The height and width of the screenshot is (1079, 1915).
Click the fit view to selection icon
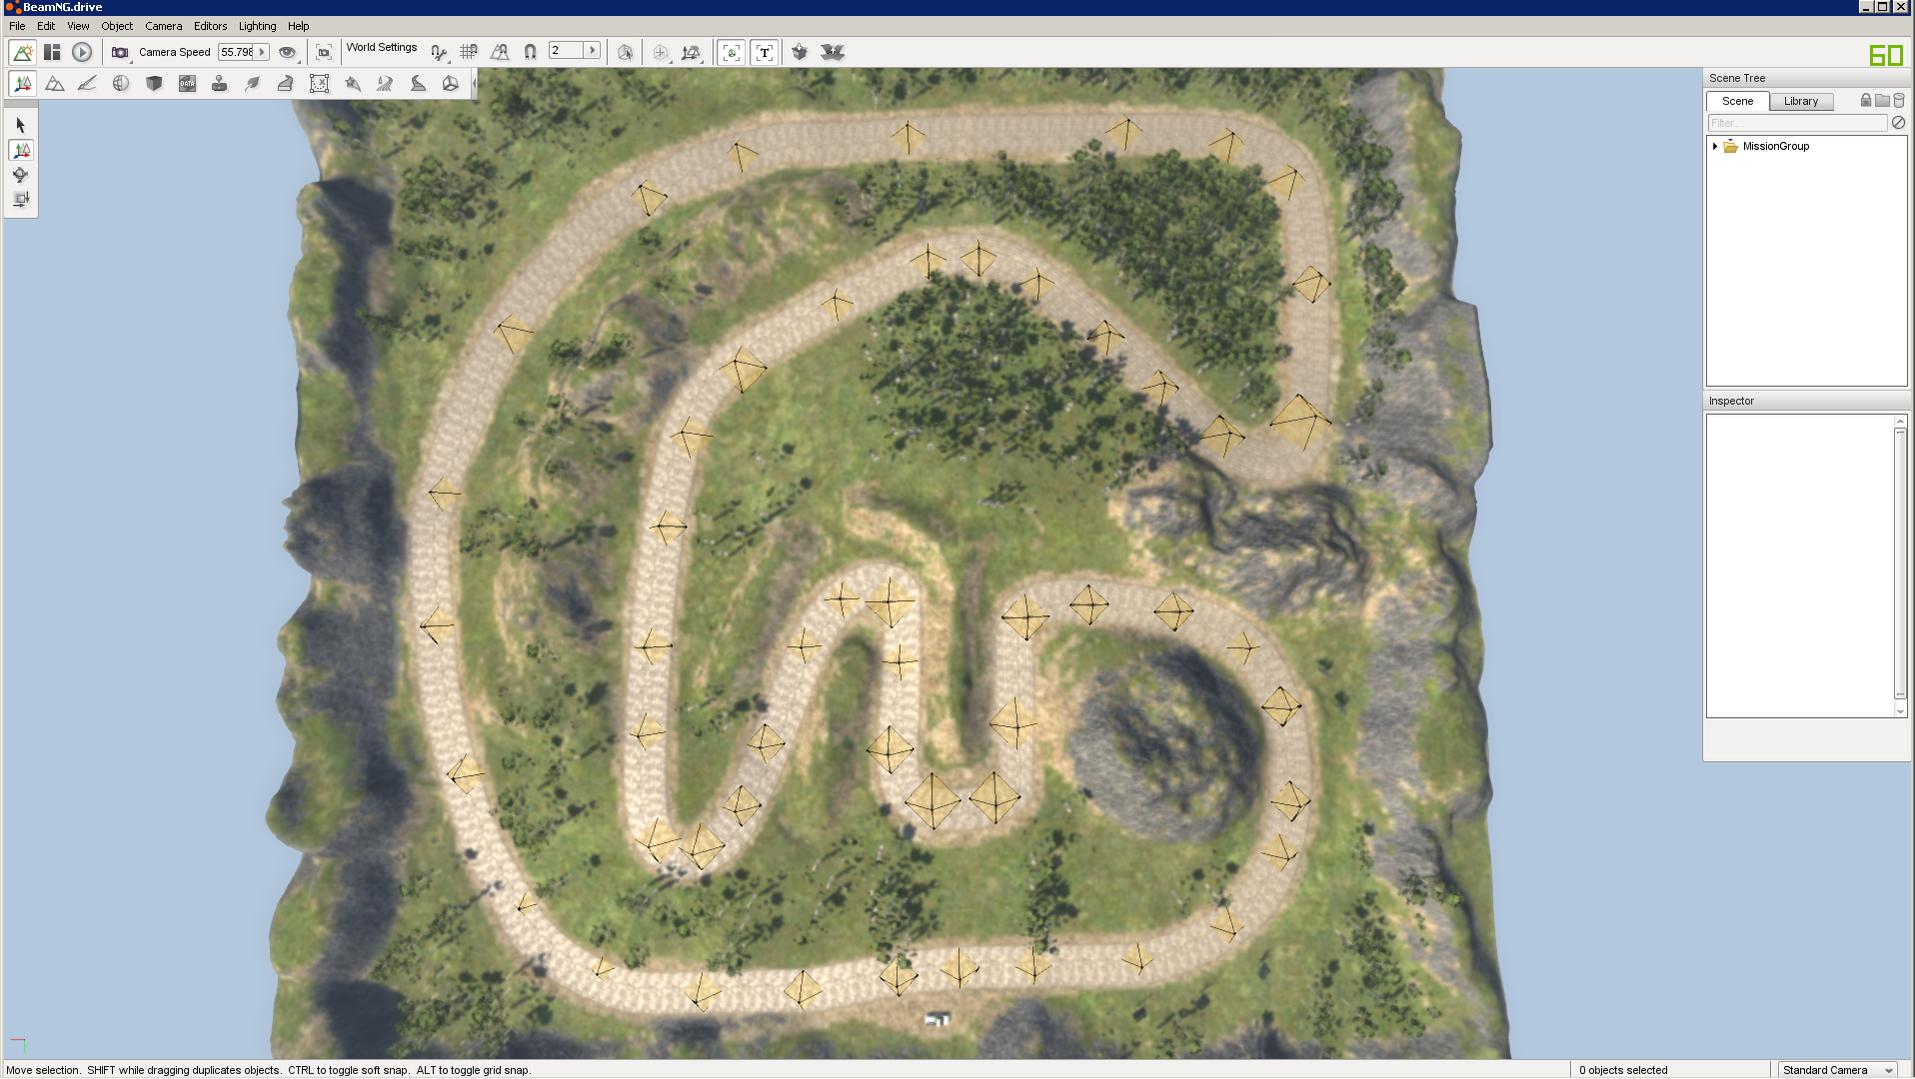[324, 52]
